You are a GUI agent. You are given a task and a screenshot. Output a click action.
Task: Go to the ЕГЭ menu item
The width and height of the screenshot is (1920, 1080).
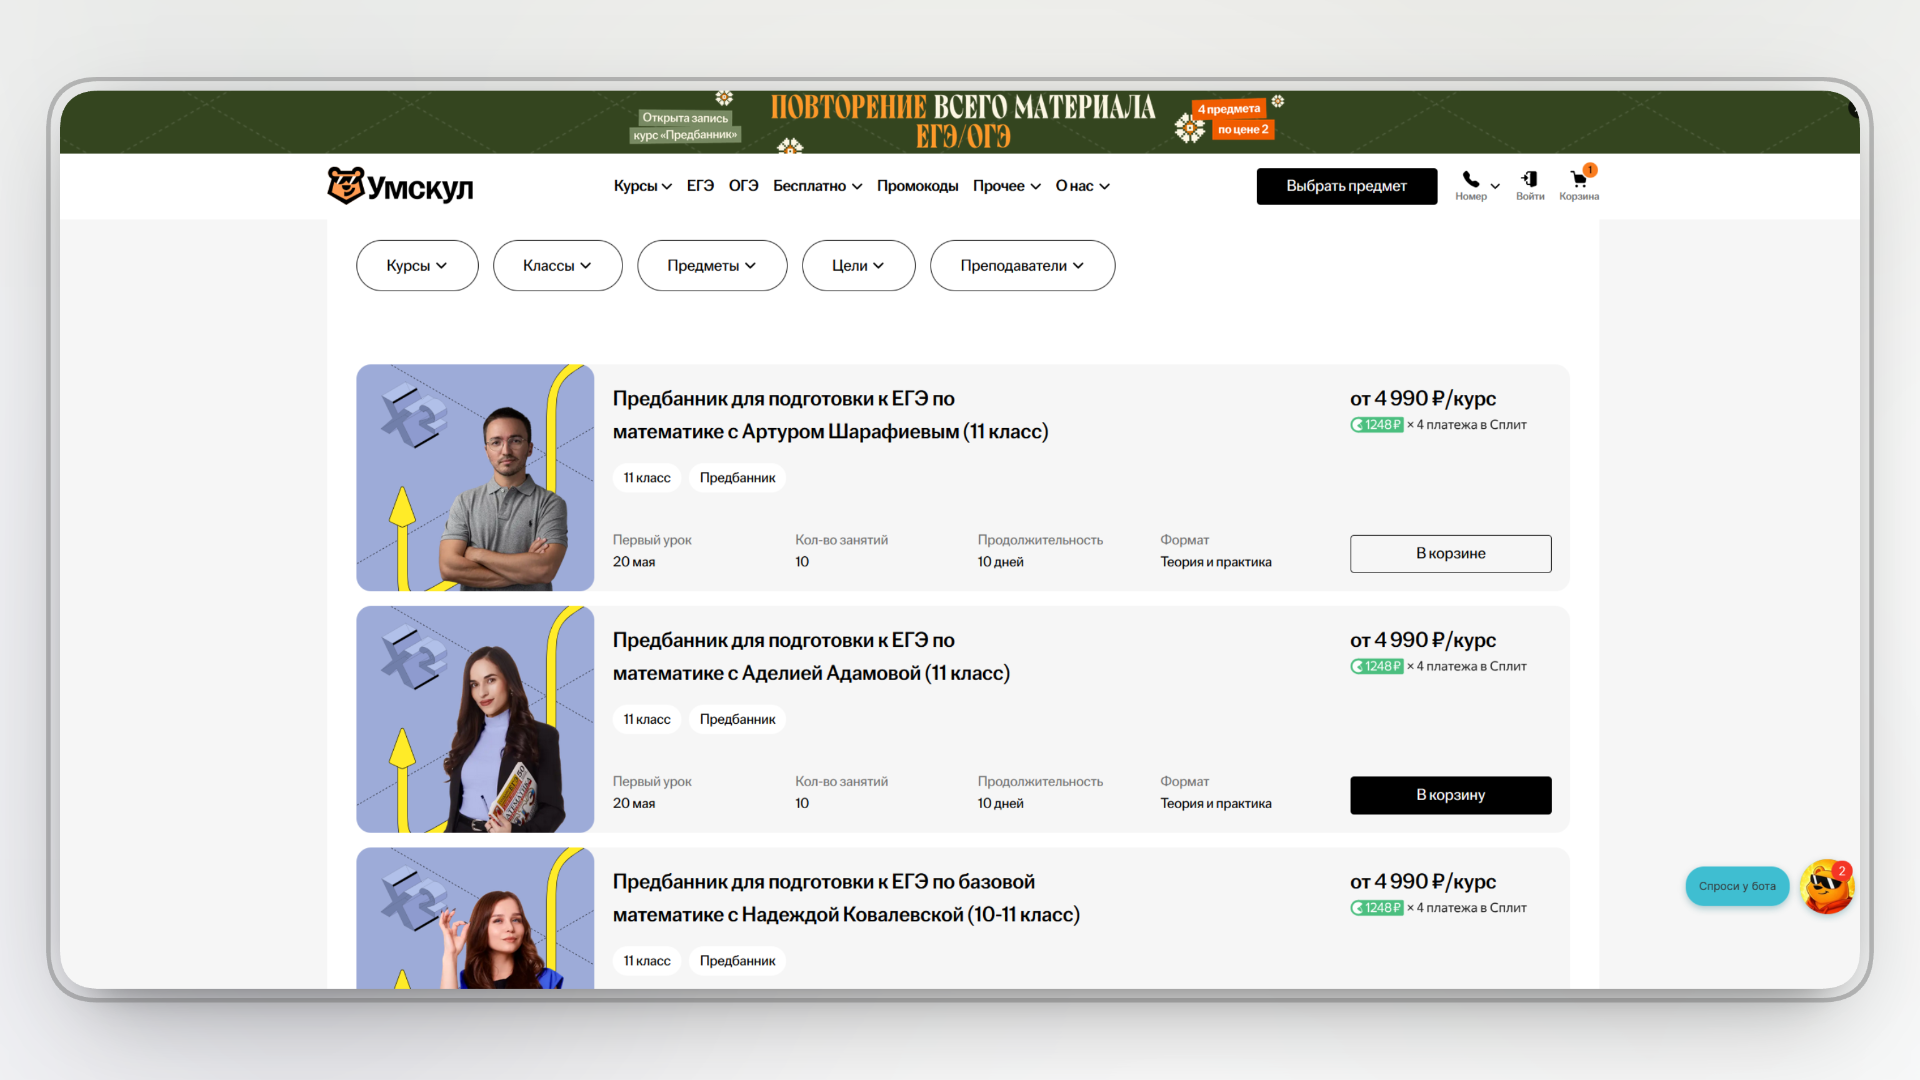point(700,186)
